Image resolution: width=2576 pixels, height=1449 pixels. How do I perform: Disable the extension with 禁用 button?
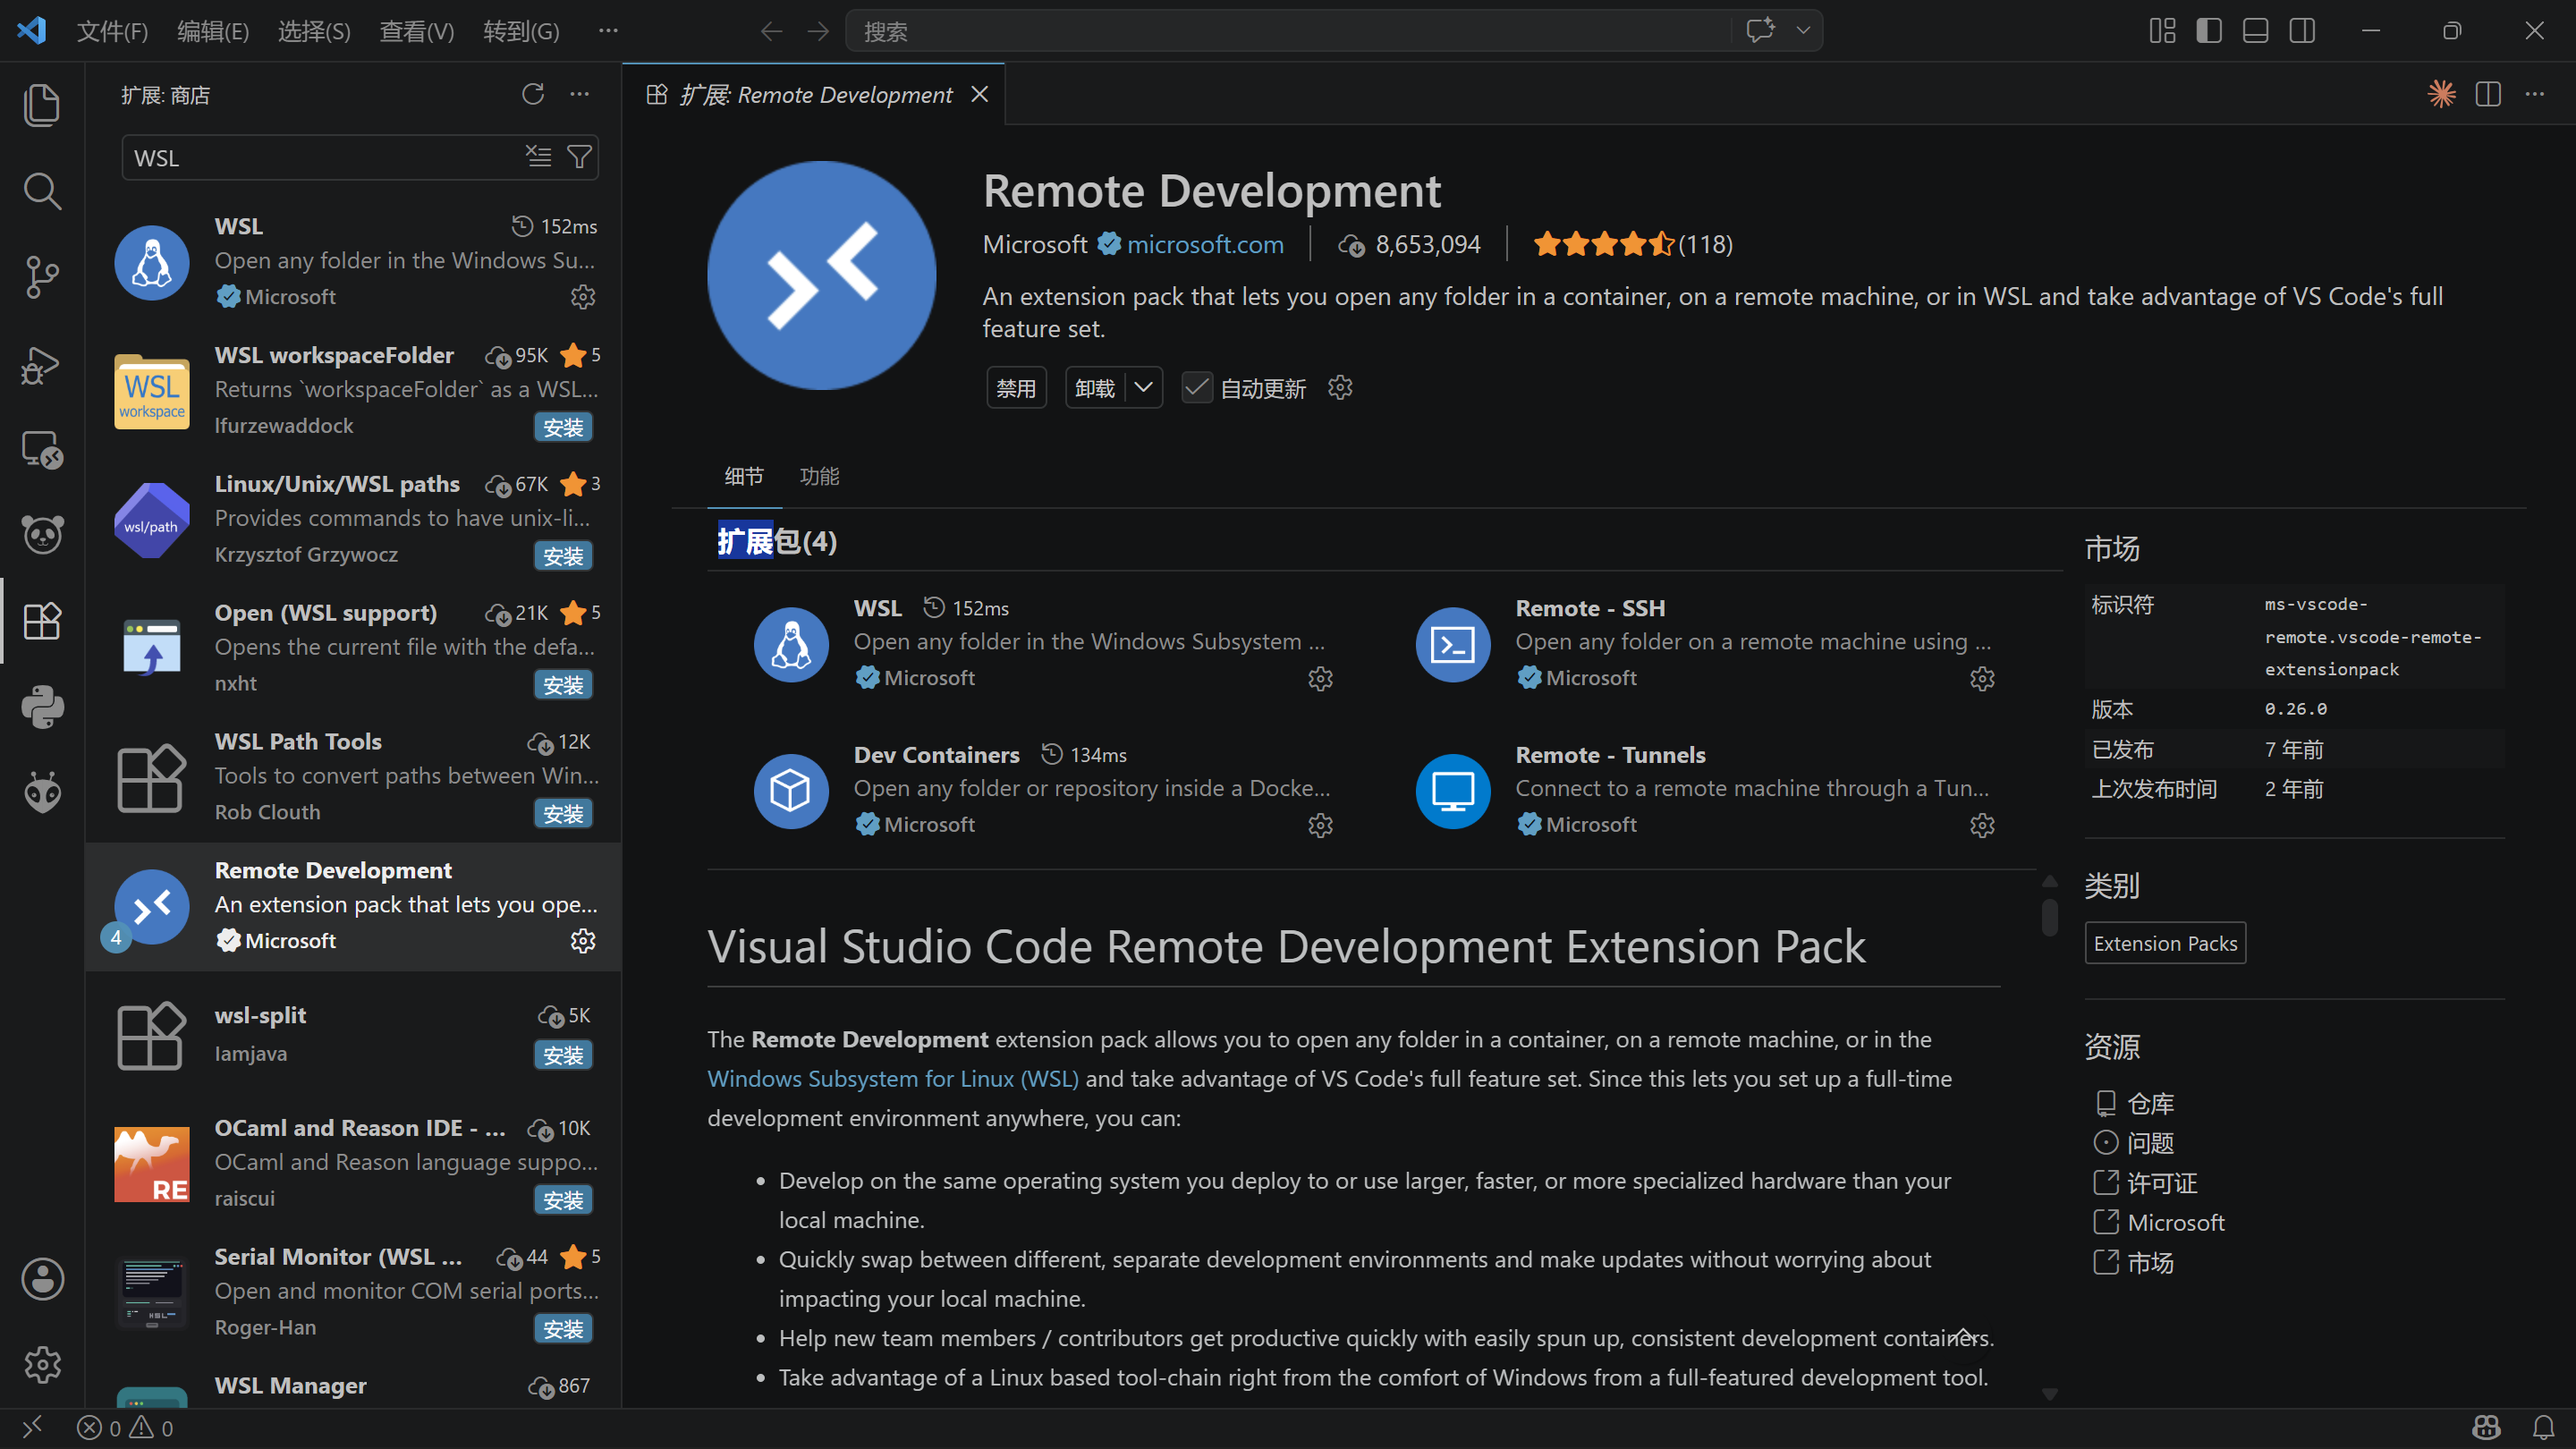1016,388
